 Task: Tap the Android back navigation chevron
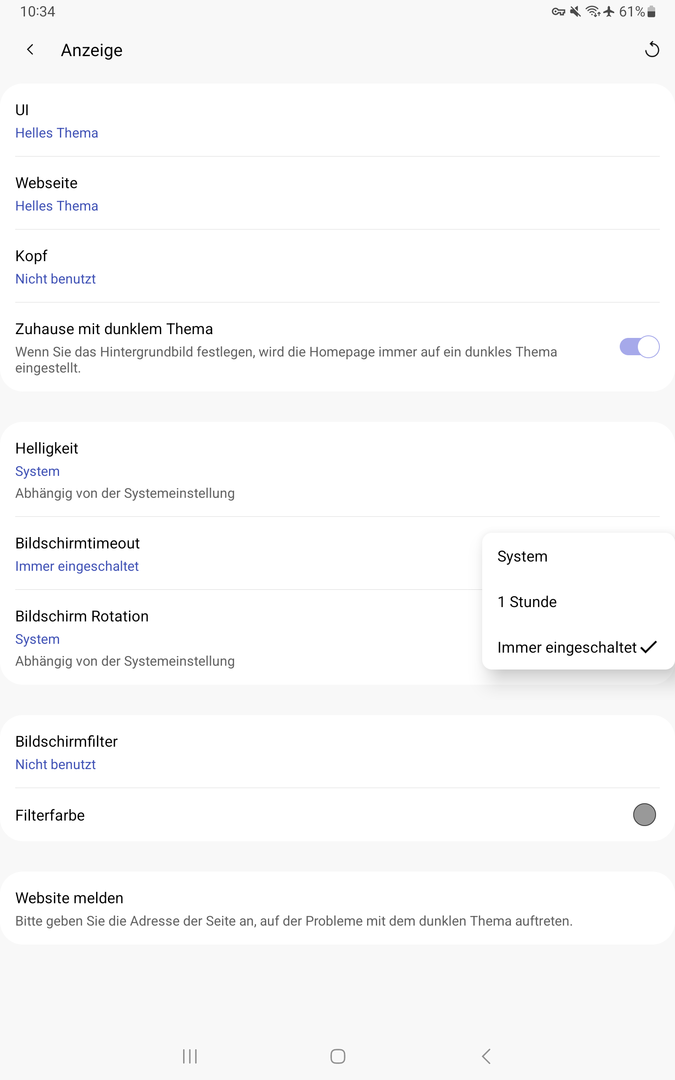tap(486, 1056)
